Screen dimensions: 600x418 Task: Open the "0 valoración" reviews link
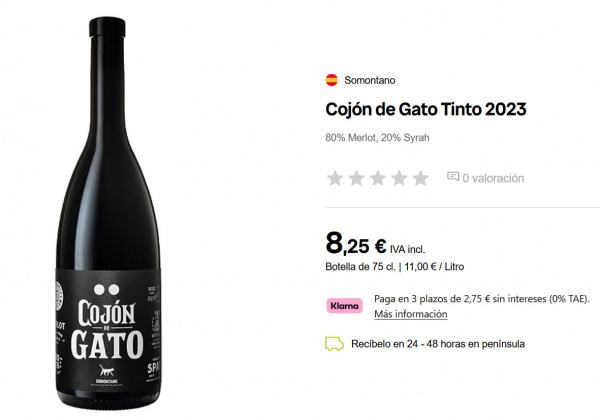tap(493, 178)
